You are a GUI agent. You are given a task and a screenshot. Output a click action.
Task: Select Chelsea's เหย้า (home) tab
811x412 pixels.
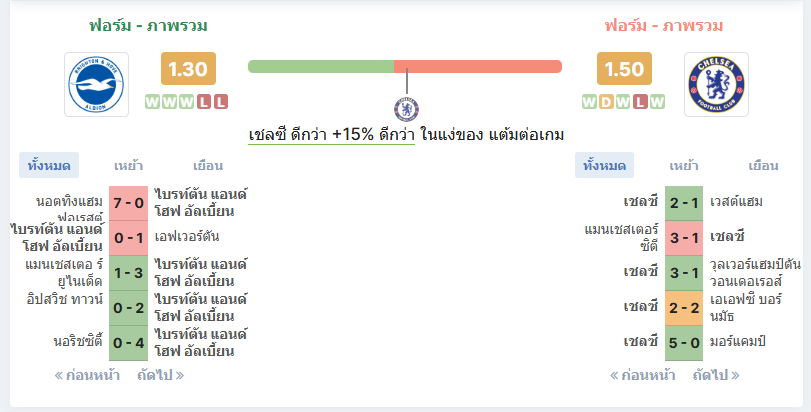click(684, 165)
